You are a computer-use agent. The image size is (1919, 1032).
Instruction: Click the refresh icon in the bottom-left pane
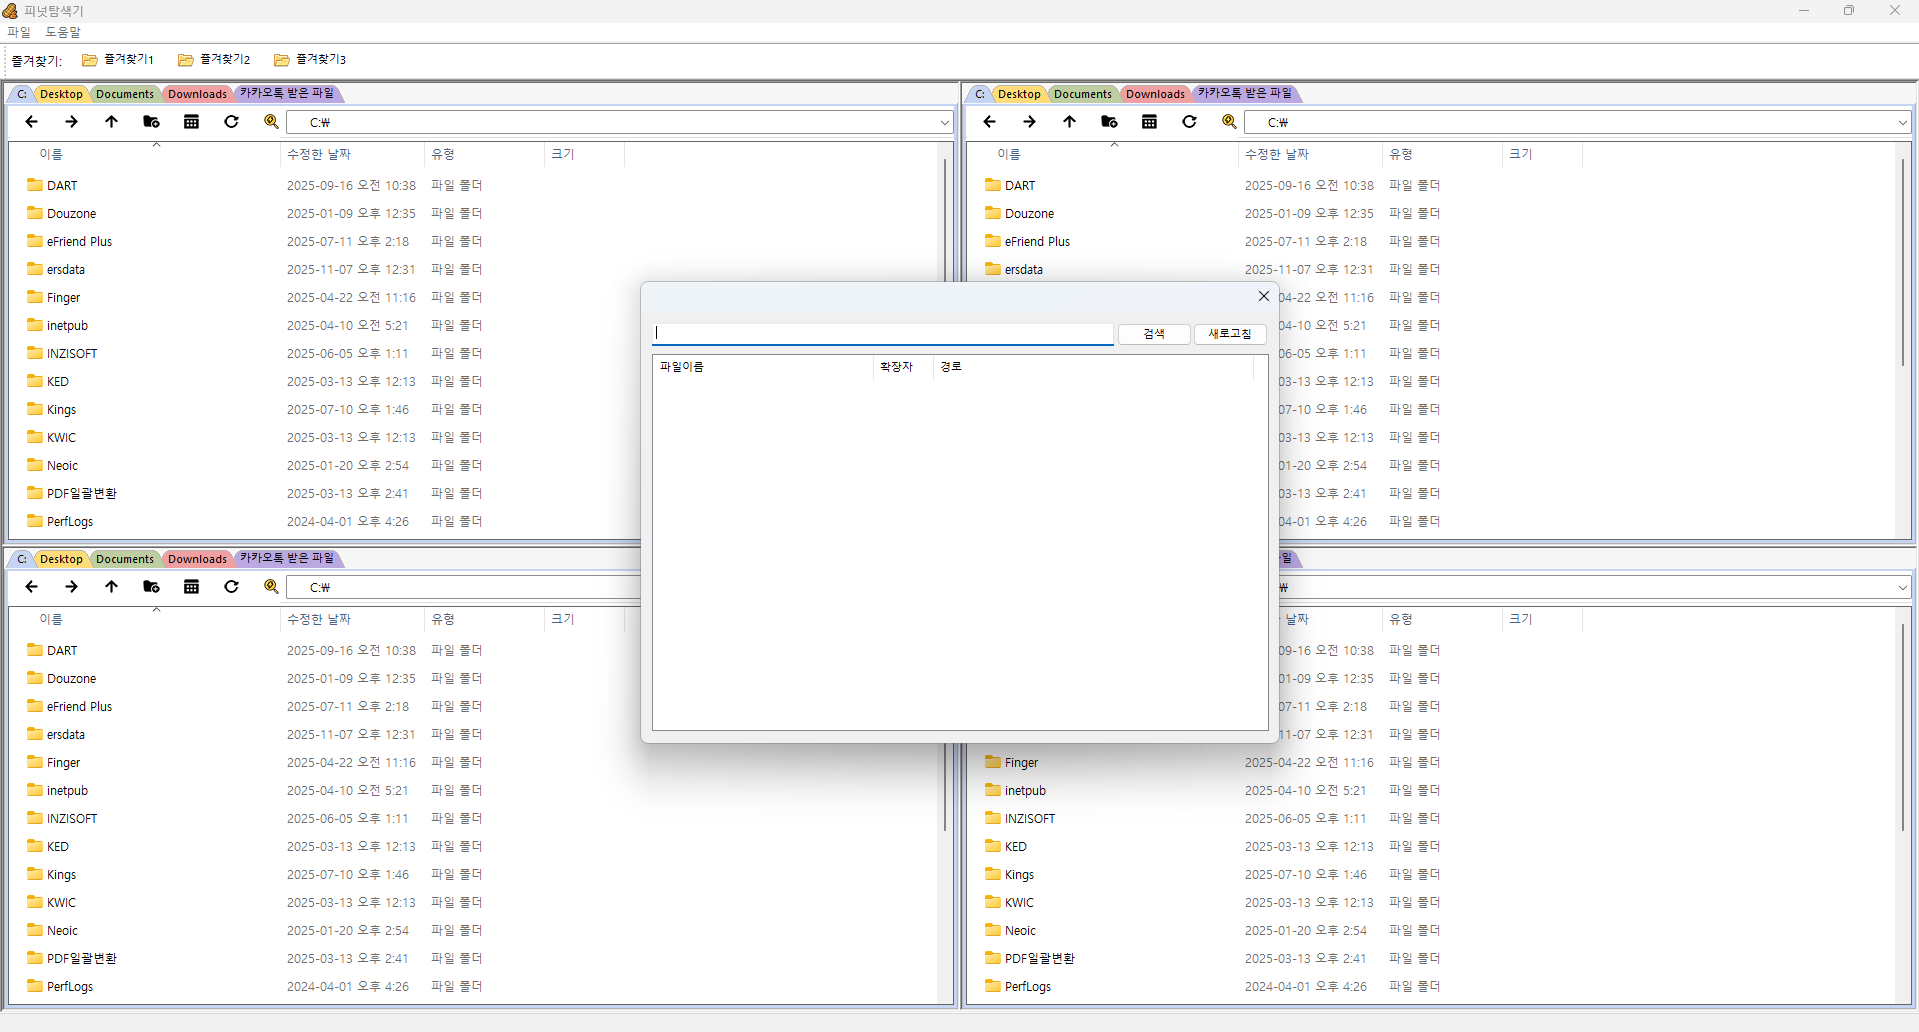231,587
